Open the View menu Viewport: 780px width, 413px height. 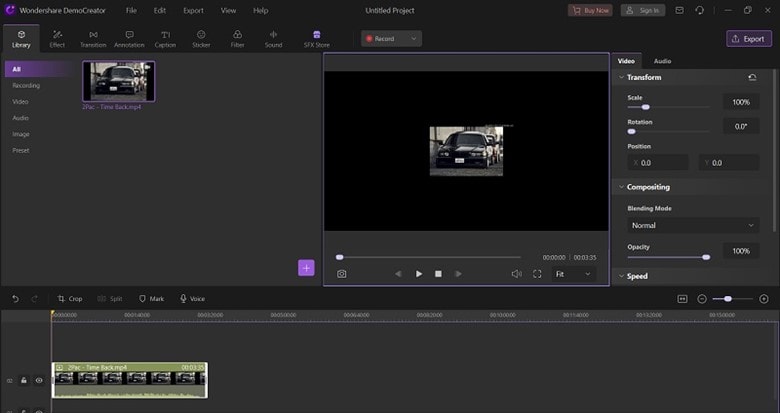click(x=228, y=10)
